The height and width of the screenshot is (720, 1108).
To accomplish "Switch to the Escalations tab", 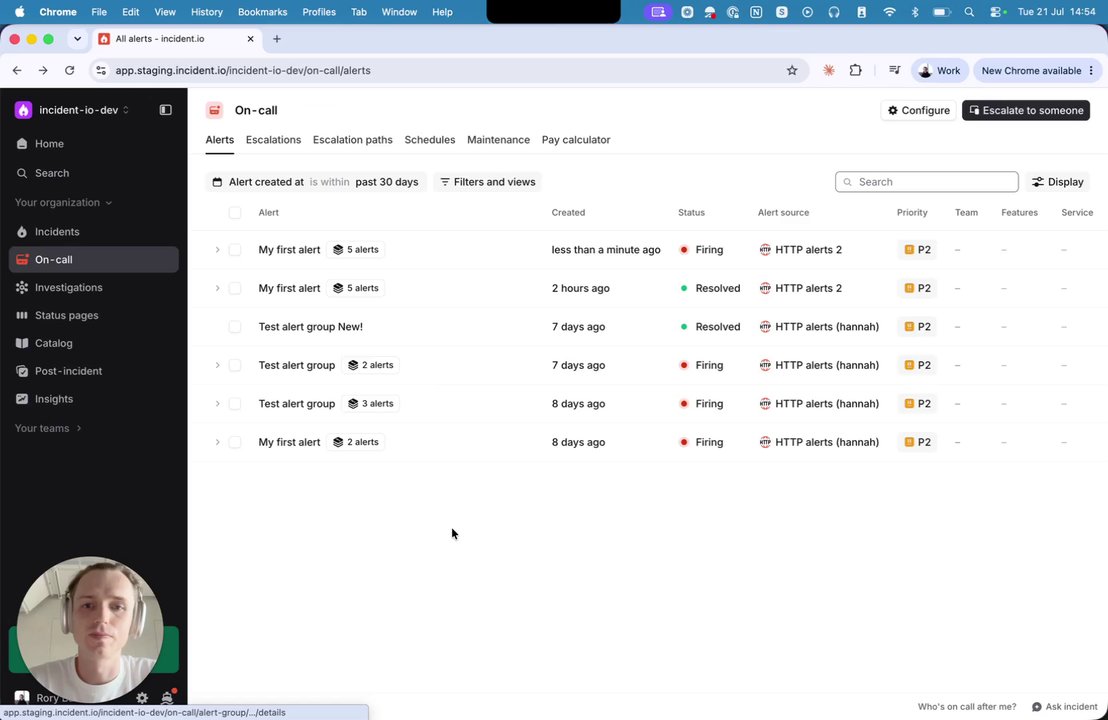I will 273,140.
